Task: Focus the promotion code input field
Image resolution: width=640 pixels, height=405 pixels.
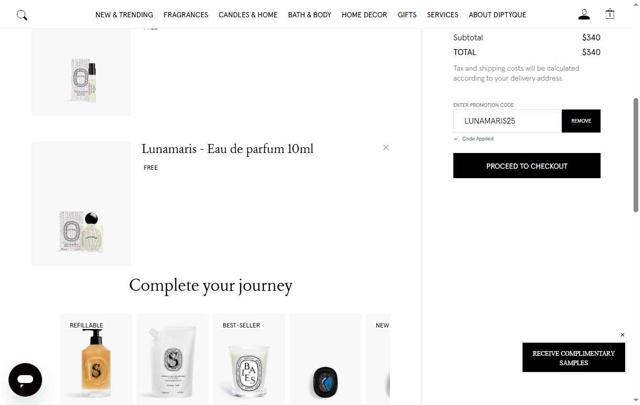Action: pos(507,121)
